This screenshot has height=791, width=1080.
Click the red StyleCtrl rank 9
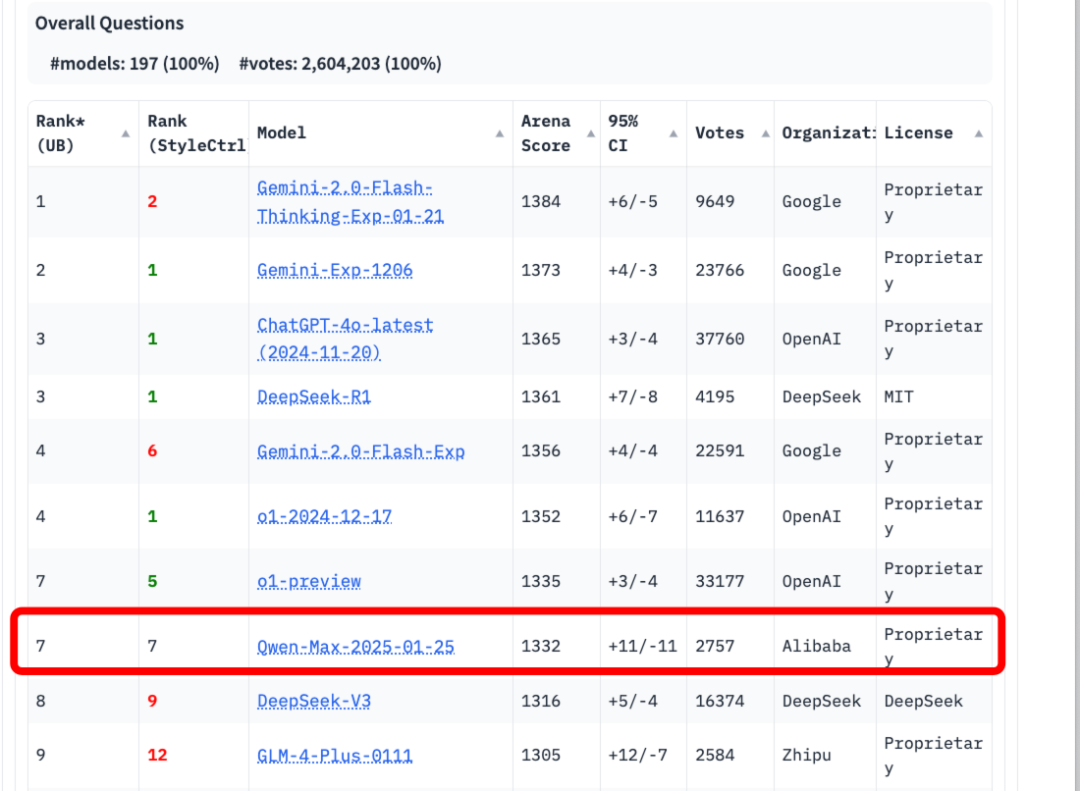[x=152, y=701]
